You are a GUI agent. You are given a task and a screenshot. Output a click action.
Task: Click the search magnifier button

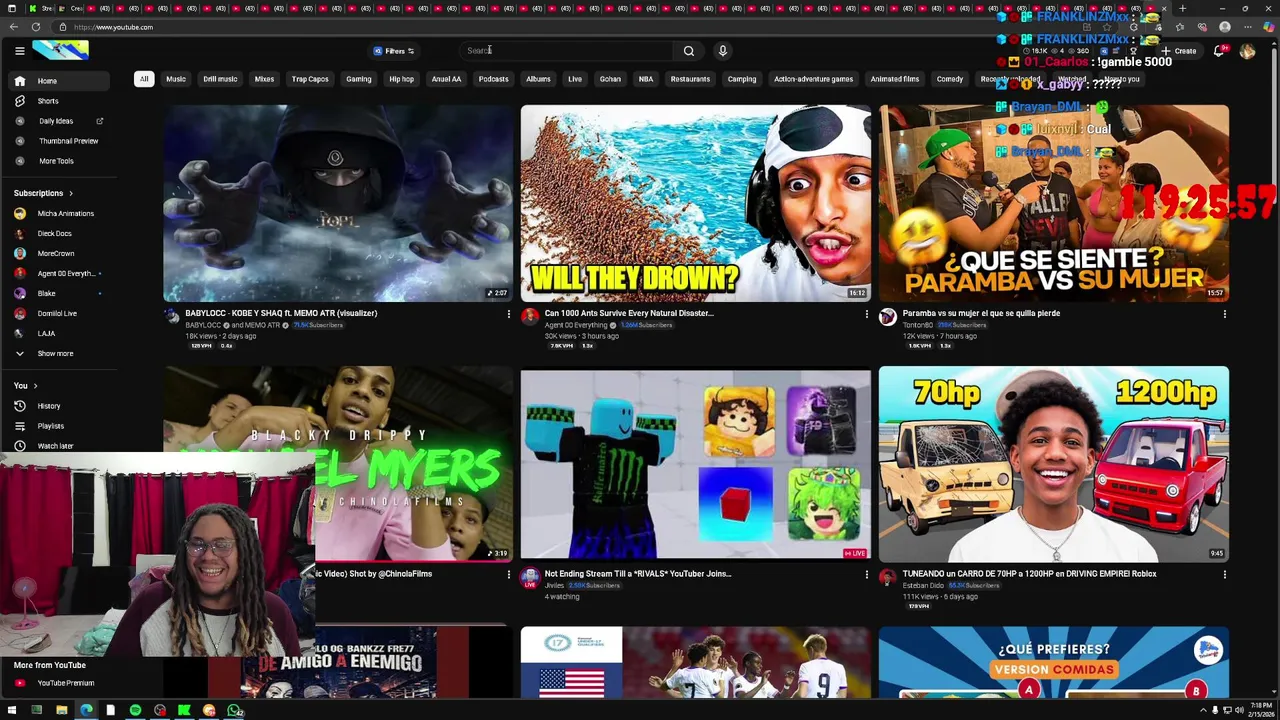tap(689, 51)
